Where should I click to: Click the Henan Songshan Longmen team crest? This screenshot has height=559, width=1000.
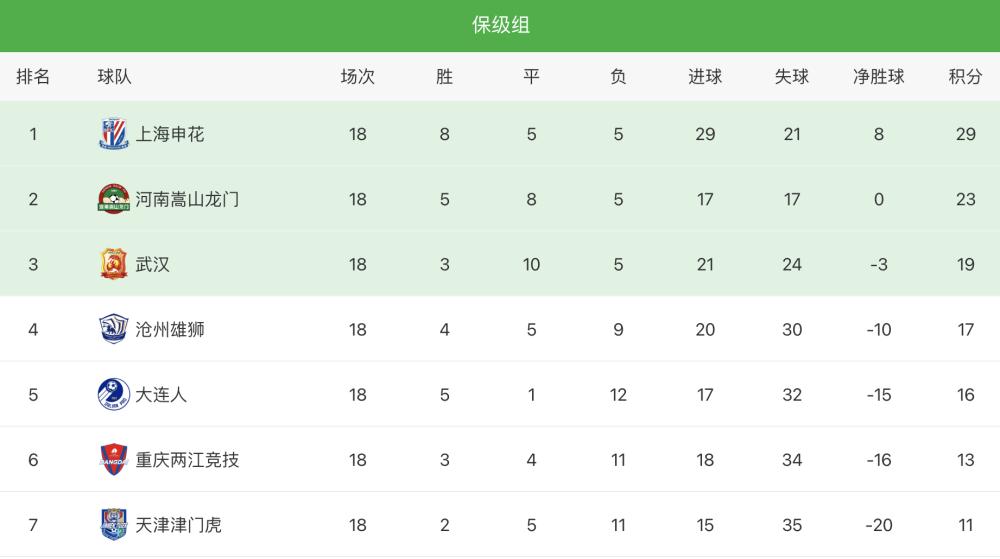pos(114,199)
